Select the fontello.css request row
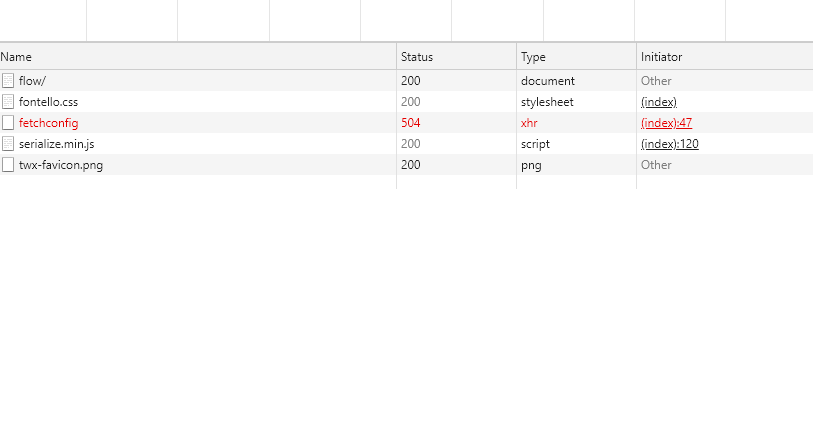 click(x=48, y=102)
